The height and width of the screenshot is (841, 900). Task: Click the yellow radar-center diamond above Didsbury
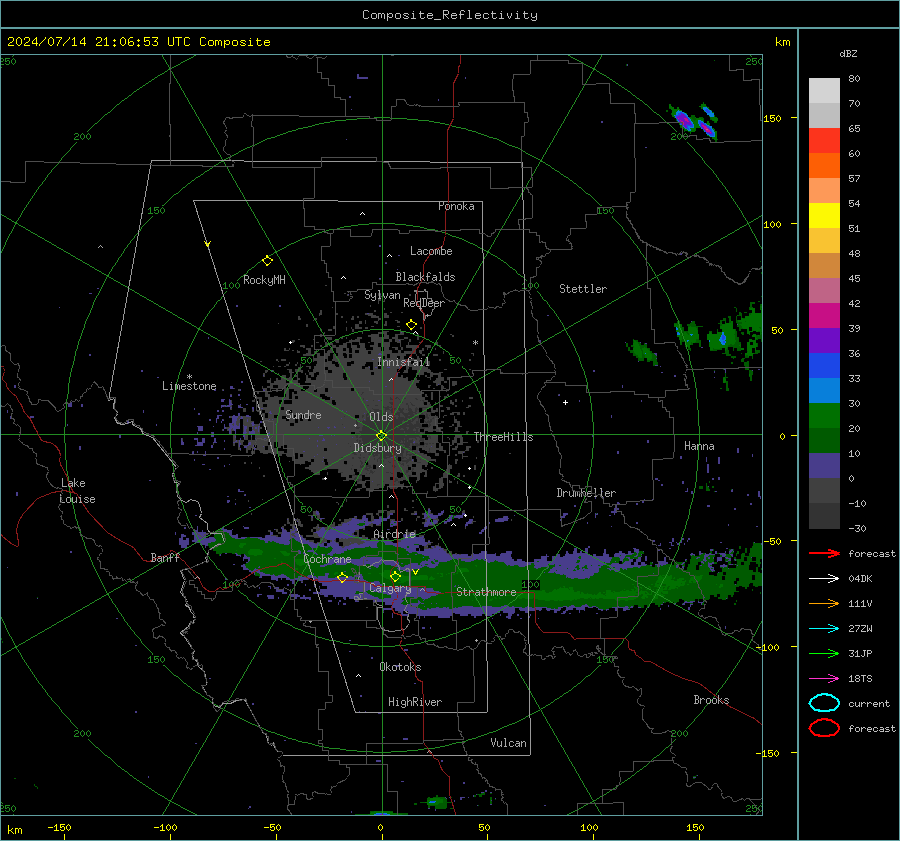382,435
